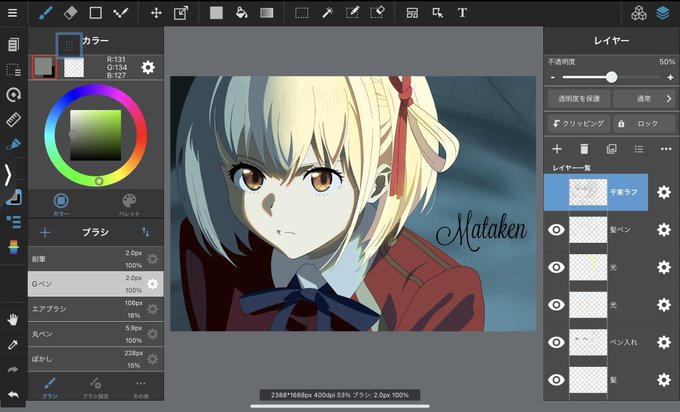
Task: Toggle the Layers panel icon
Action: pyautogui.click(x=663, y=13)
